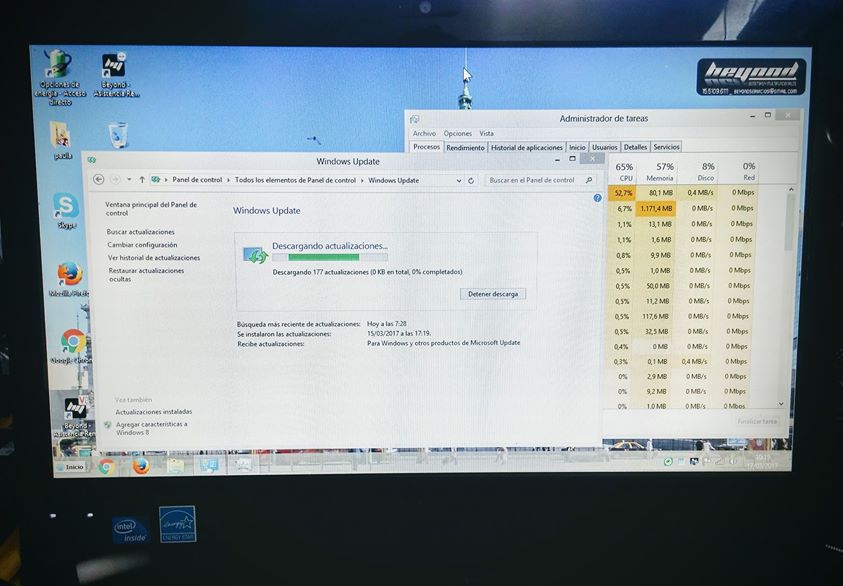Expand the recent locations arrow
The height and width of the screenshot is (586, 843).
[128, 180]
